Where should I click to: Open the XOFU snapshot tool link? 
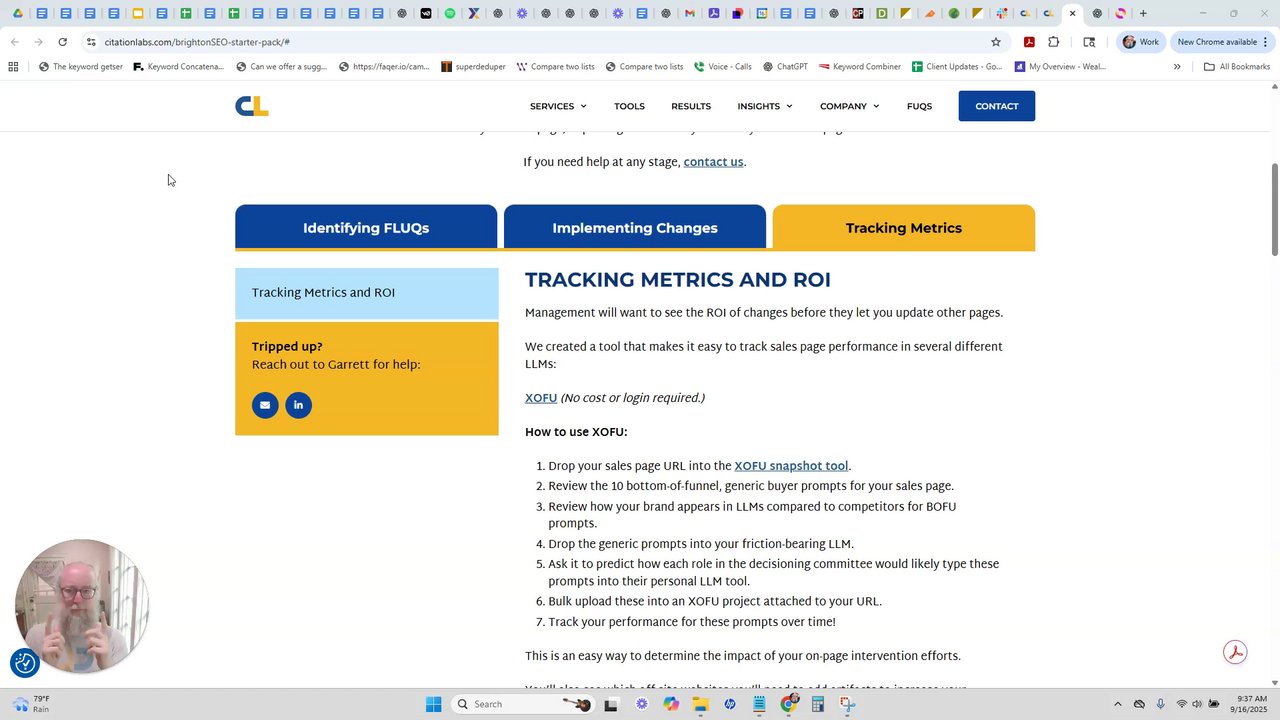791,466
